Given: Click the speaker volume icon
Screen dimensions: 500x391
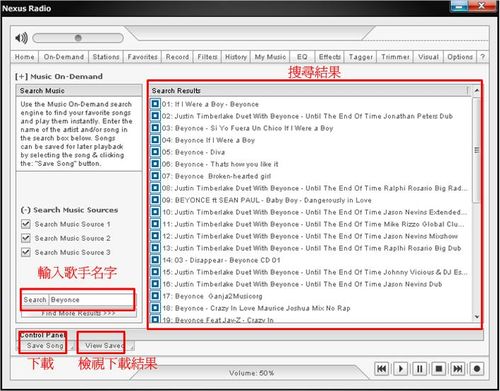Looking at the screenshot, I should [21, 38].
